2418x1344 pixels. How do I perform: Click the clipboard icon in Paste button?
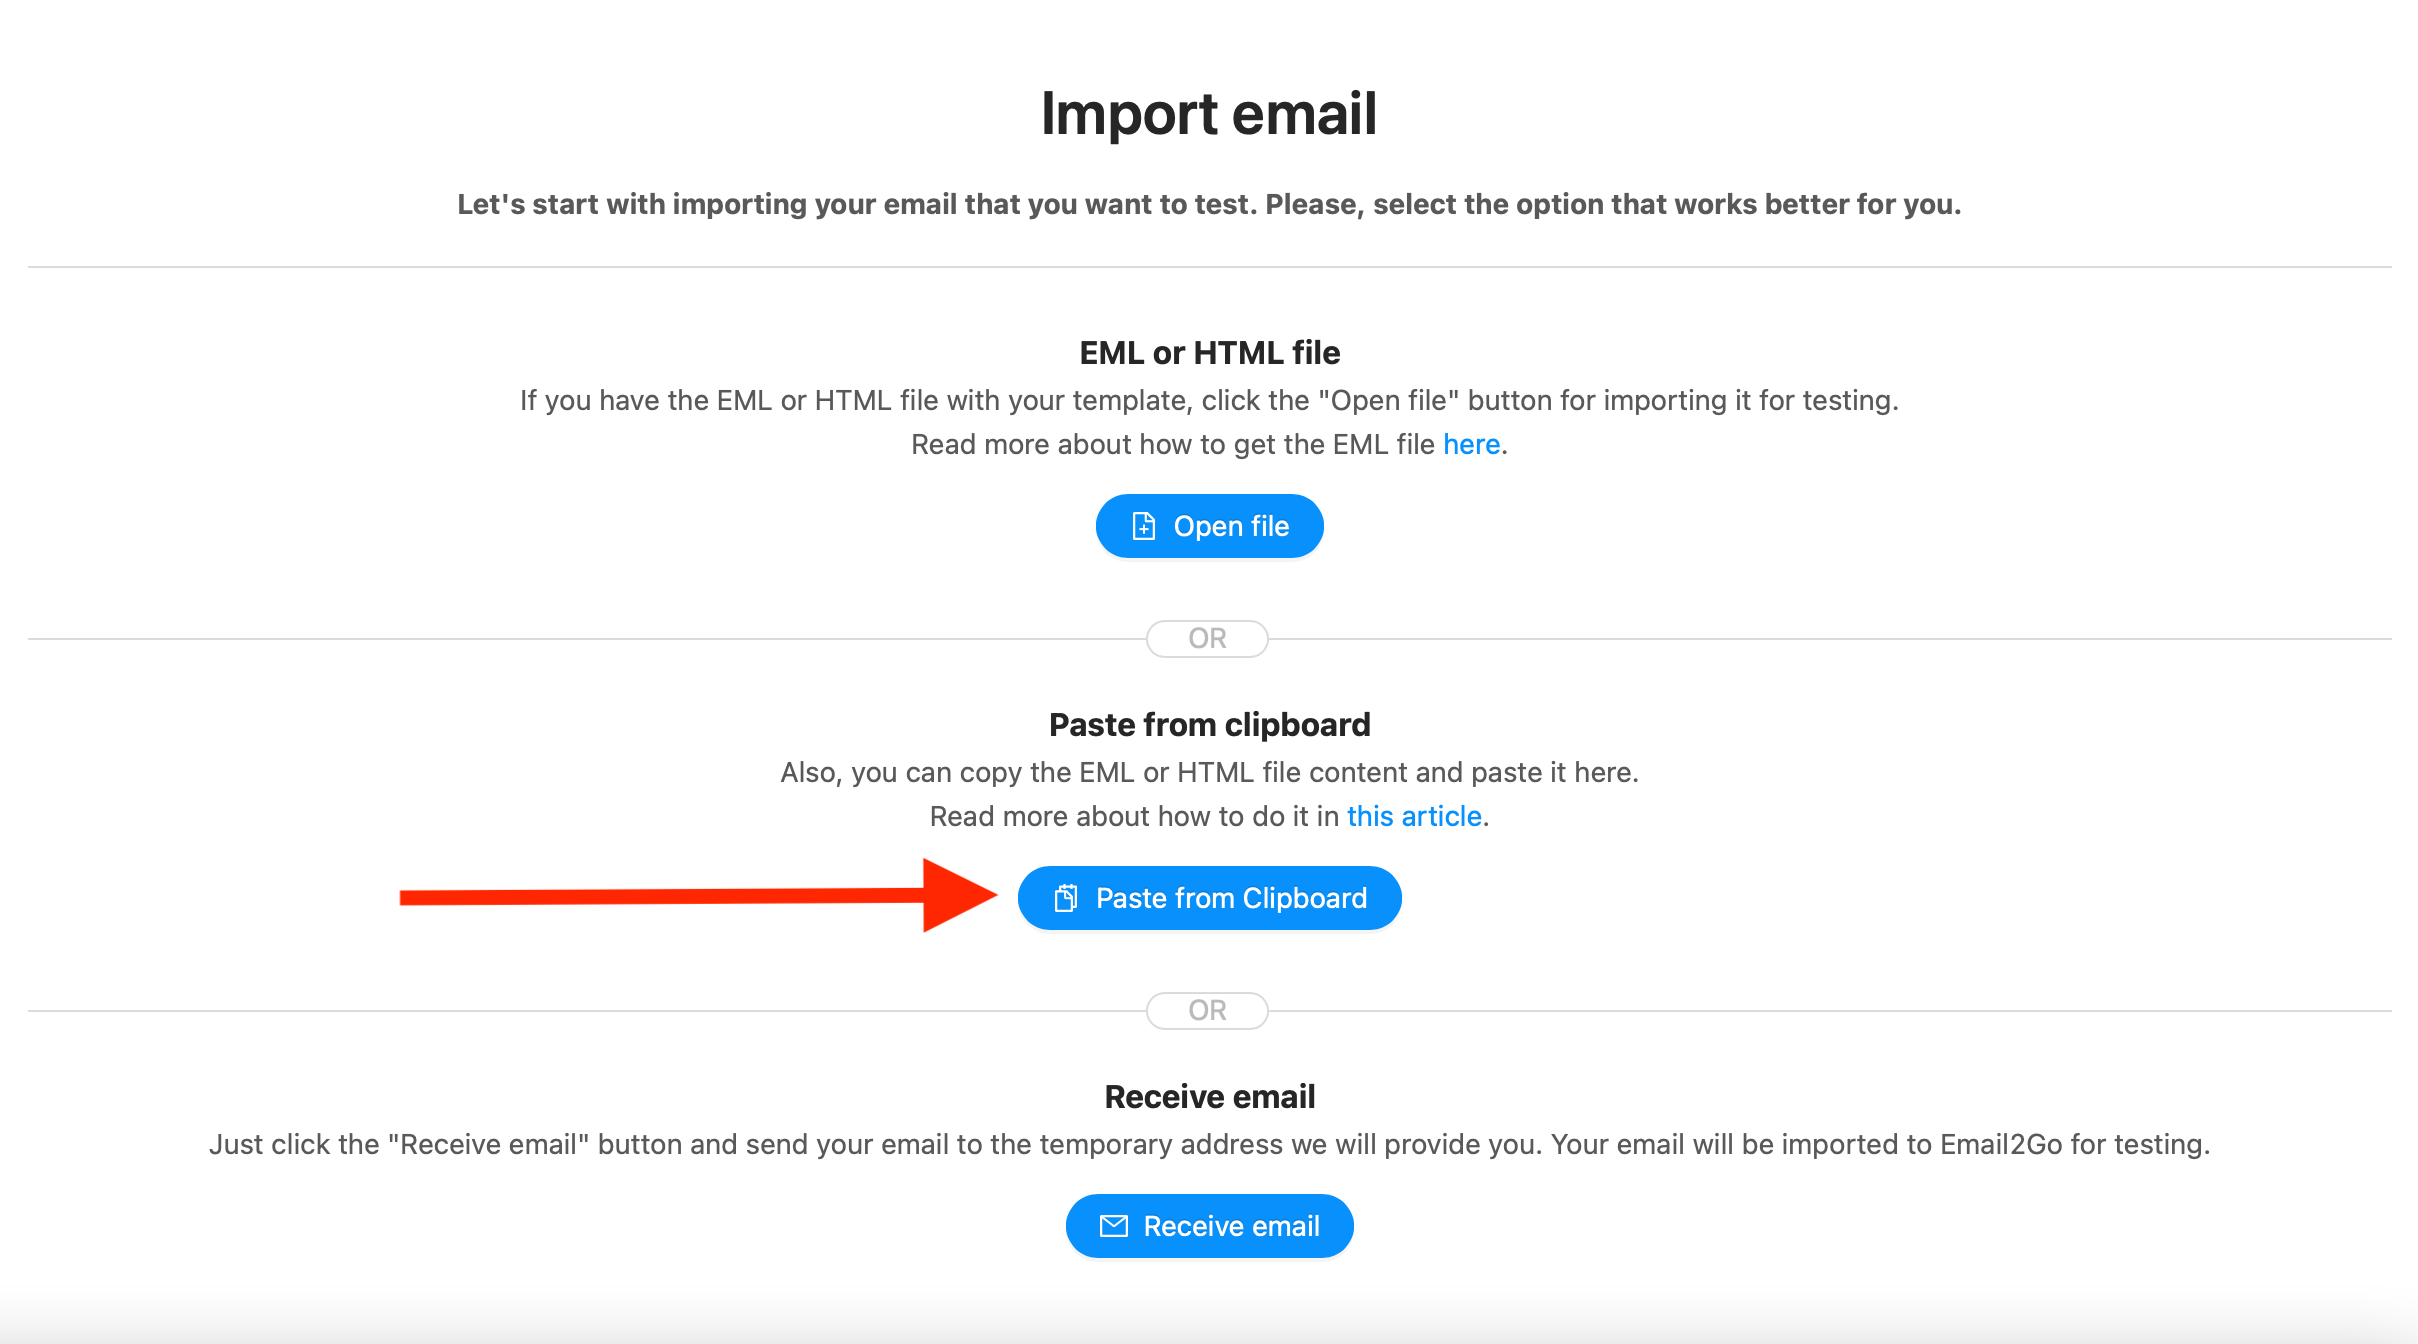pyautogui.click(x=1066, y=898)
